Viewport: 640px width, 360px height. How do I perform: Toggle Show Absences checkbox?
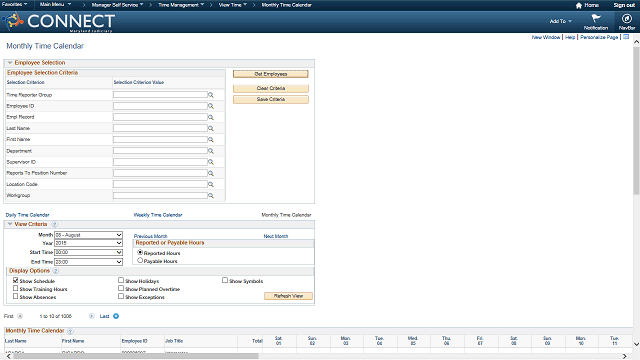(16, 297)
